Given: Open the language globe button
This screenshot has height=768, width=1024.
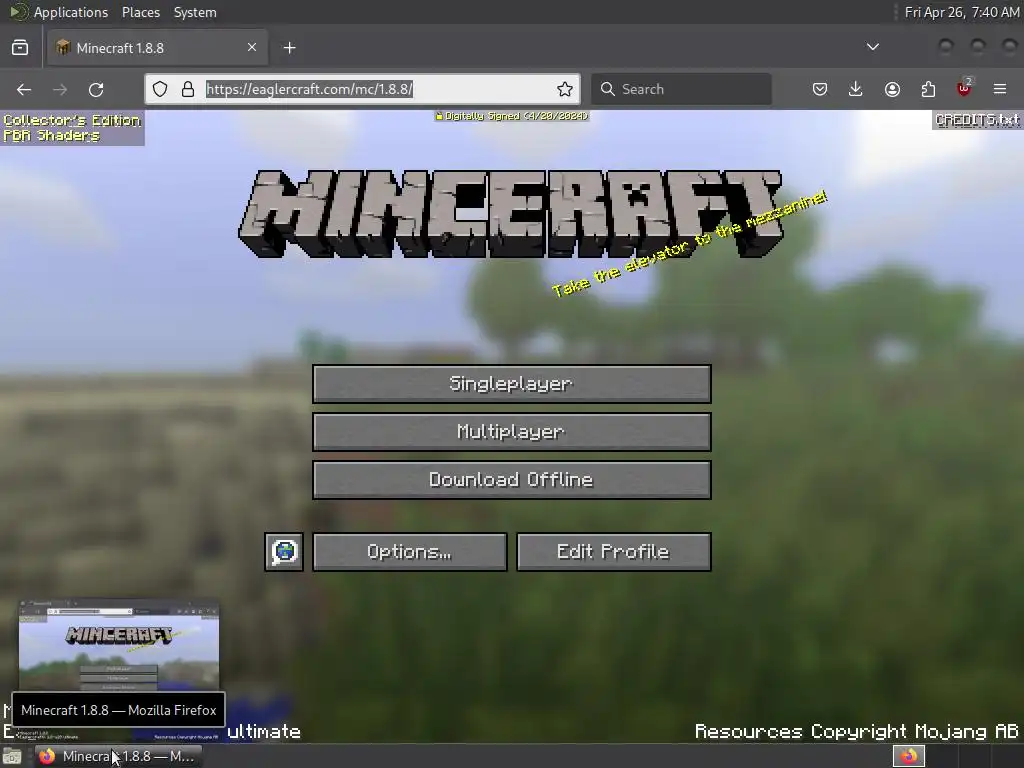Looking at the screenshot, I should click(284, 552).
